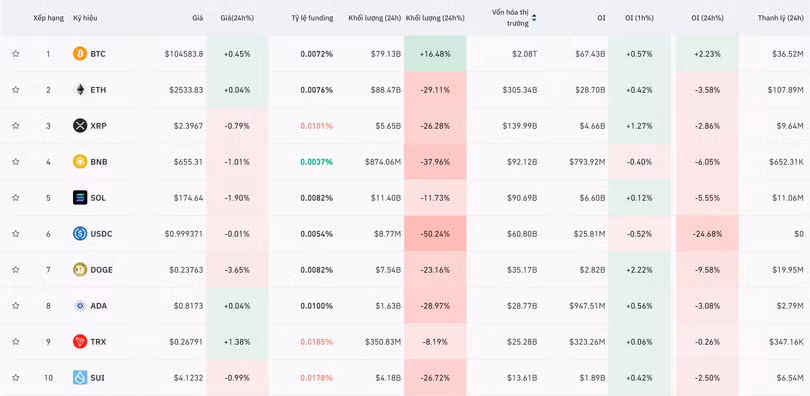Favorite BNB with its star
The height and width of the screenshot is (396, 810).
tap(15, 162)
